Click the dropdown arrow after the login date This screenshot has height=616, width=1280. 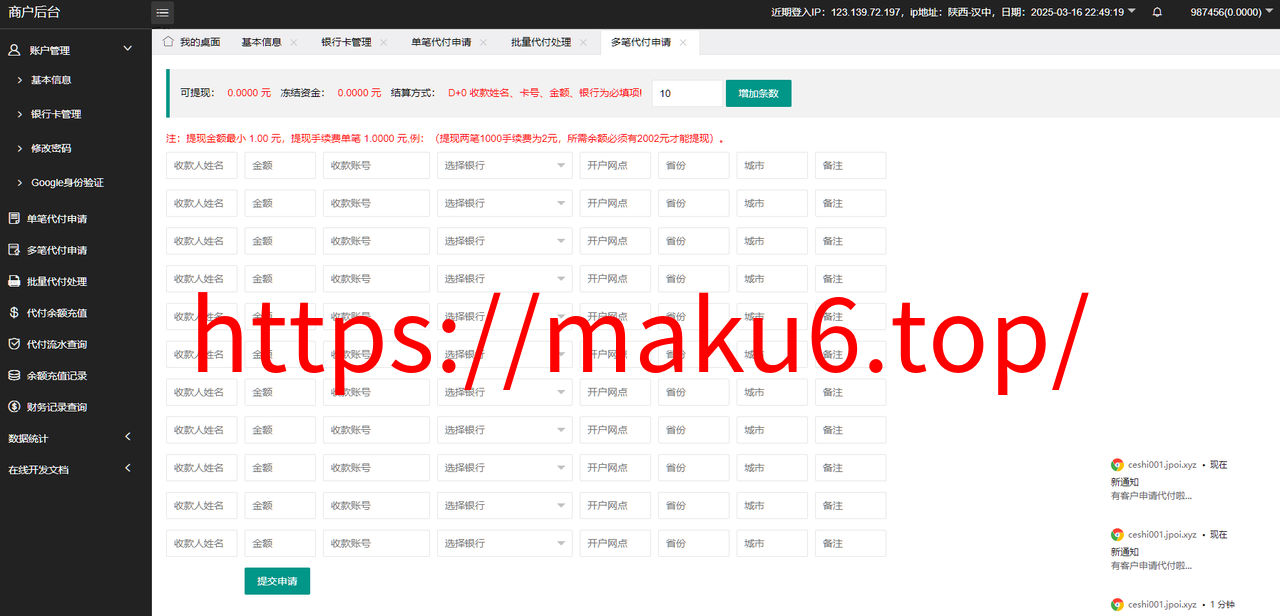pos(1132,12)
